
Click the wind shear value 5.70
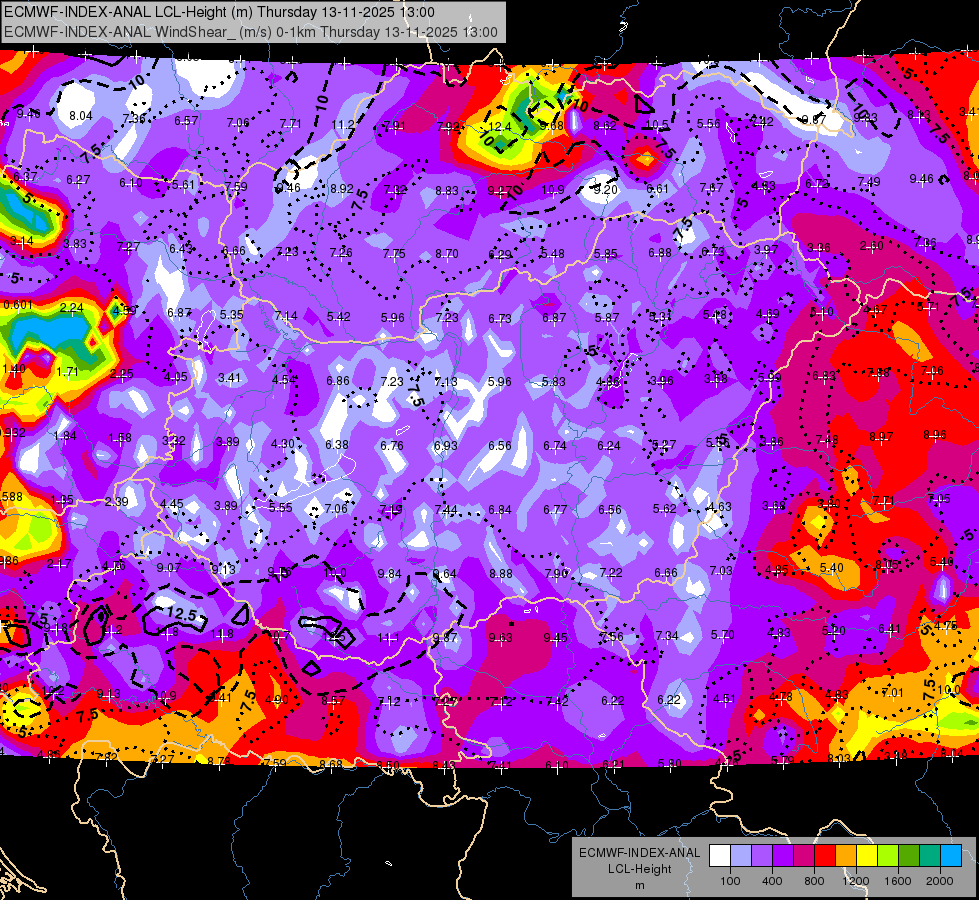click(x=722, y=635)
